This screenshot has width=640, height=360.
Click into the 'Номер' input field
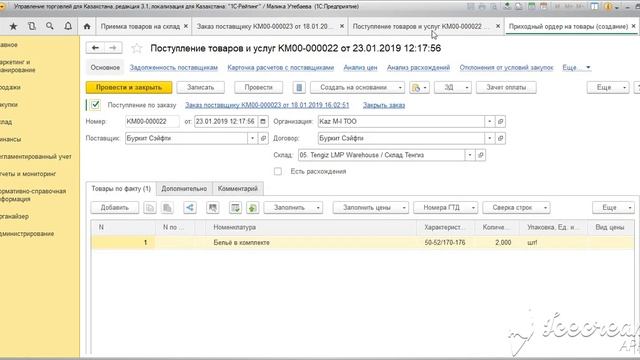152,121
